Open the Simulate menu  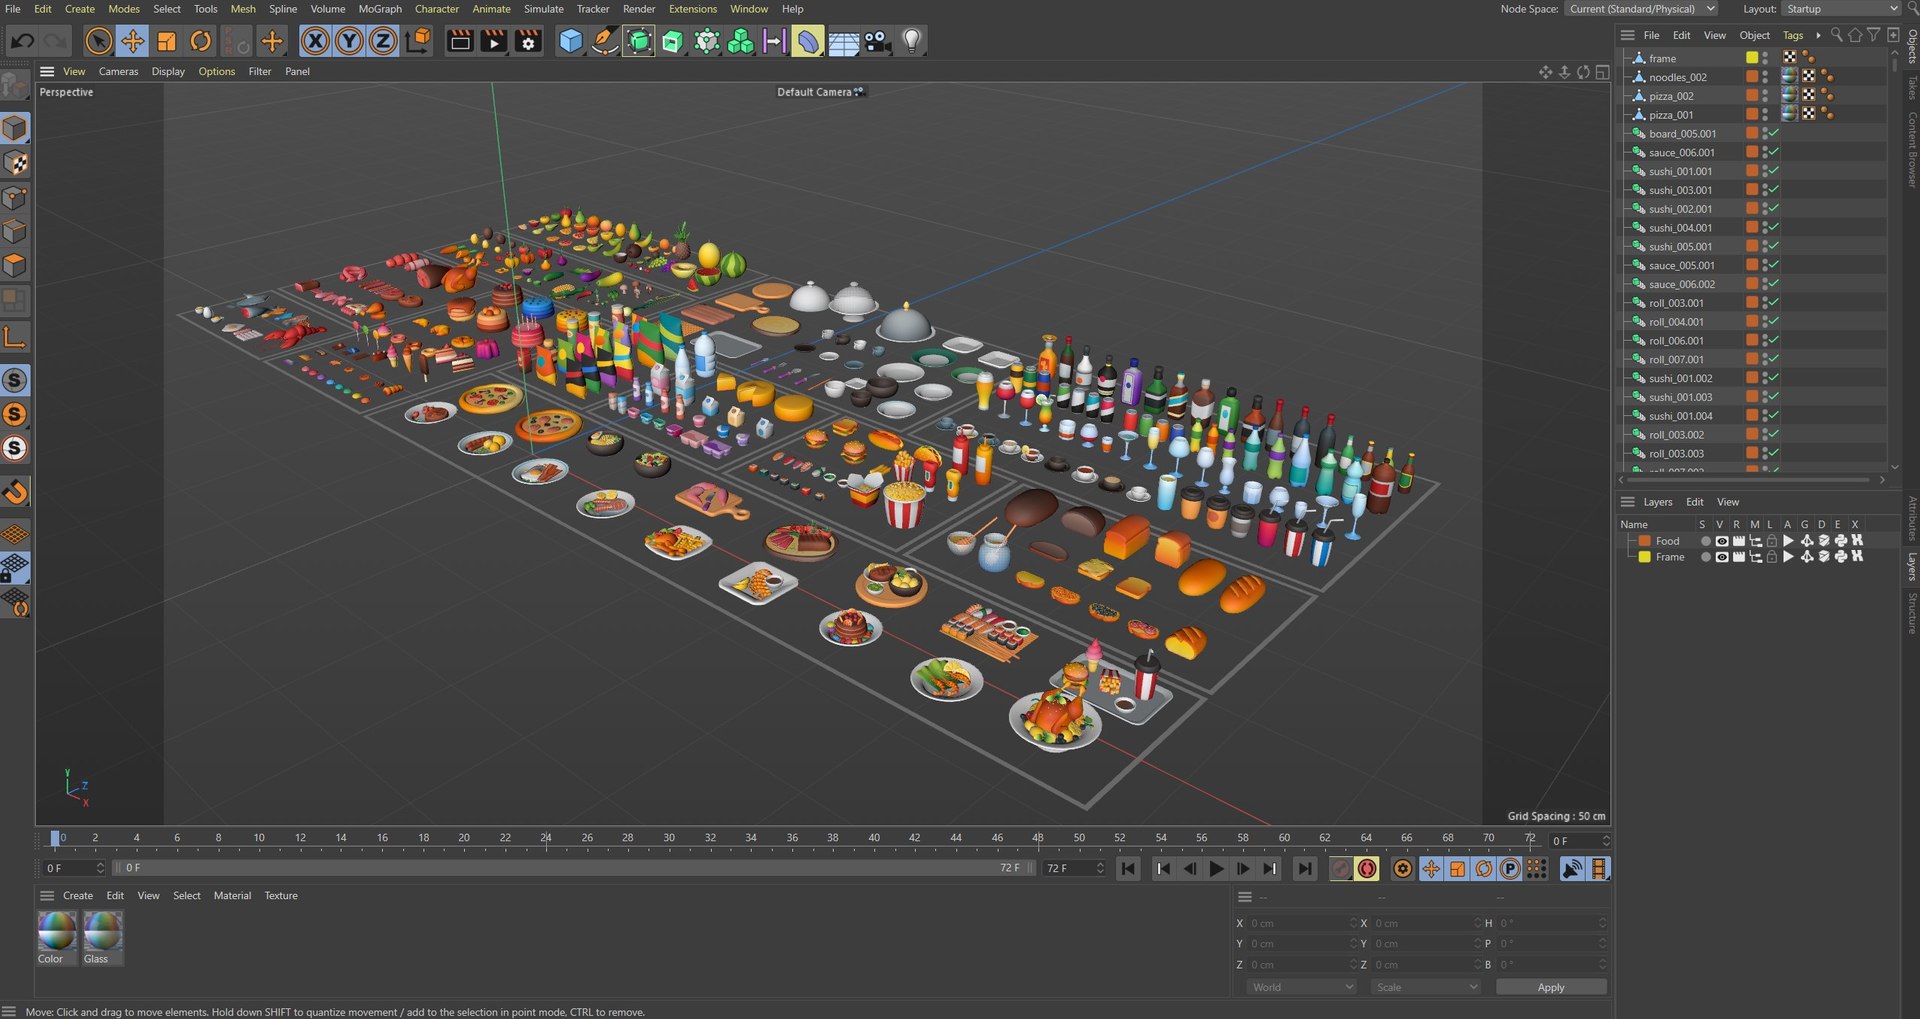click(x=544, y=9)
